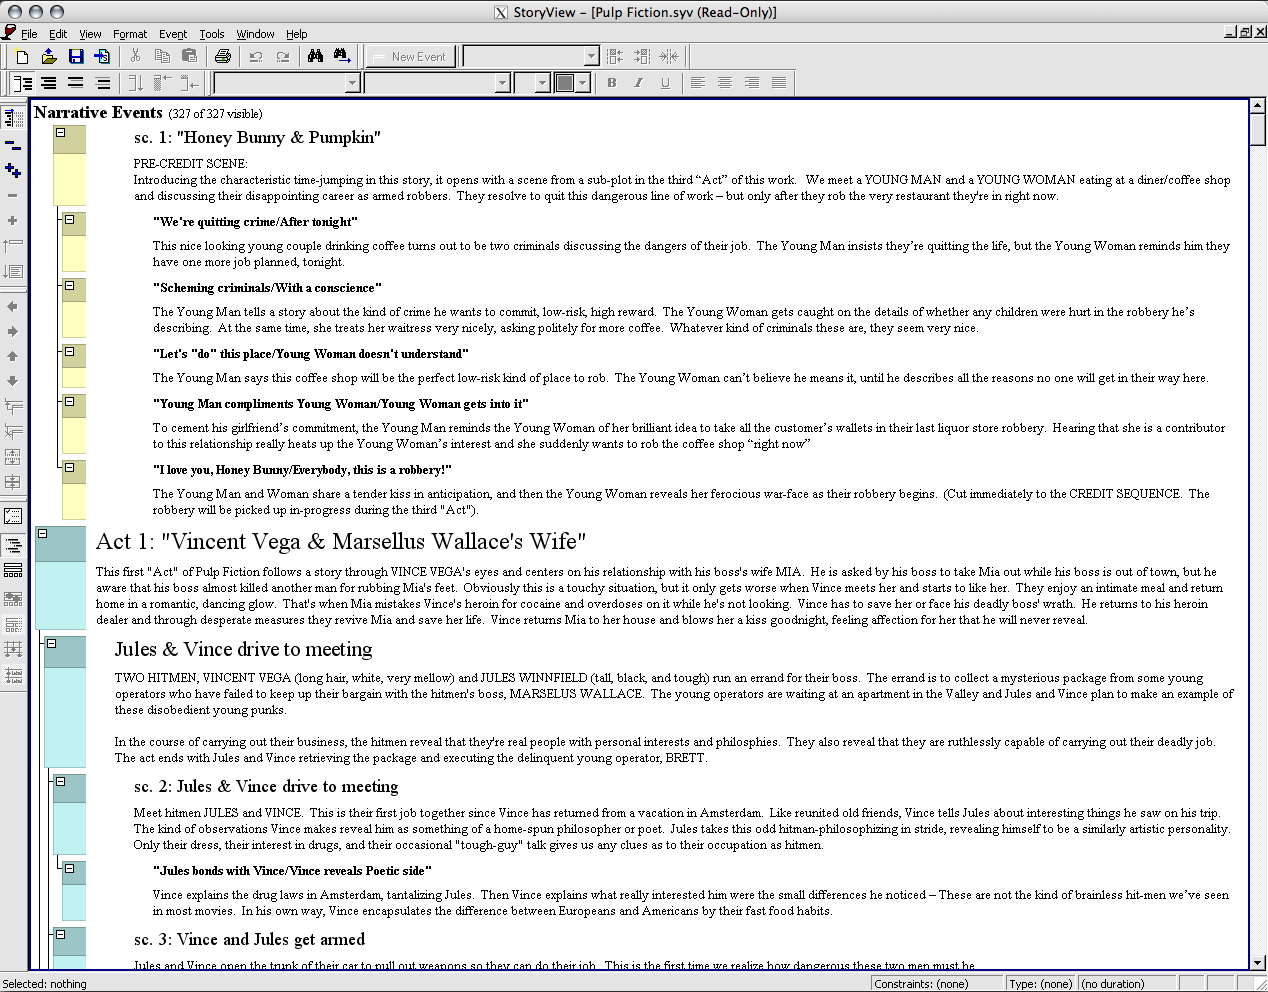Toggle Underline formatting
The height and width of the screenshot is (992, 1268).
click(665, 82)
